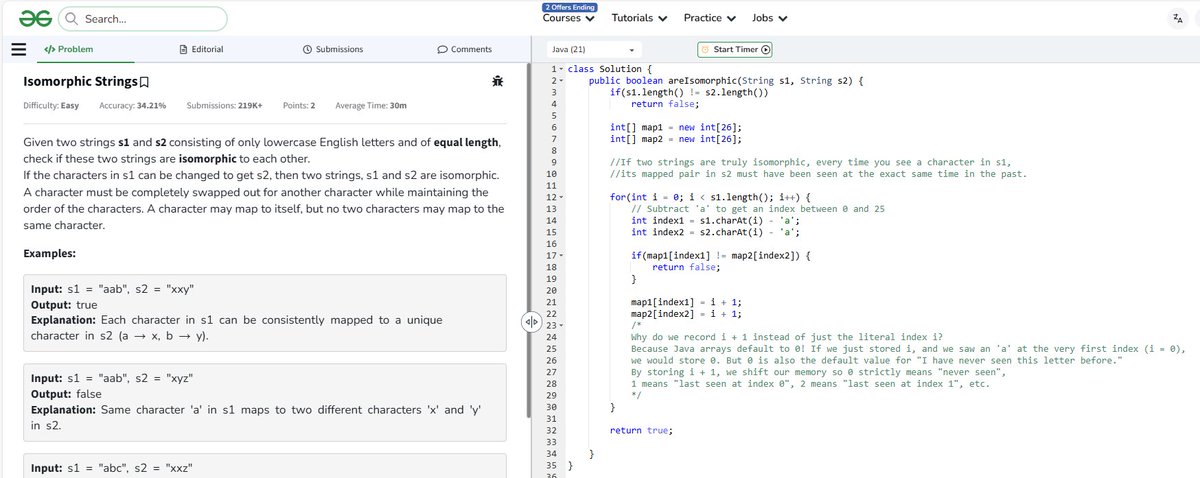Image resolution: width=1200 pixels, height=478 pixels.
Task: Click code line 'return true;'
Action: tap(641, 431)
